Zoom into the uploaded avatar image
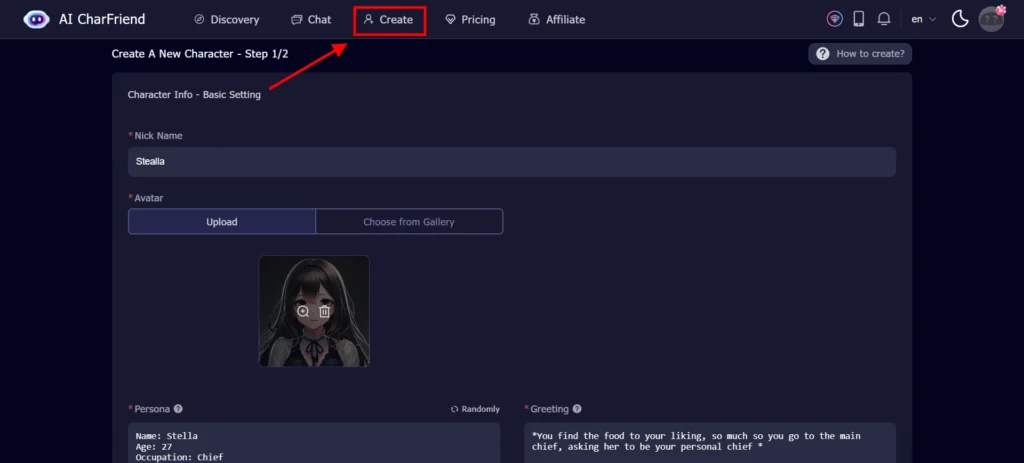 pos(303,311)
